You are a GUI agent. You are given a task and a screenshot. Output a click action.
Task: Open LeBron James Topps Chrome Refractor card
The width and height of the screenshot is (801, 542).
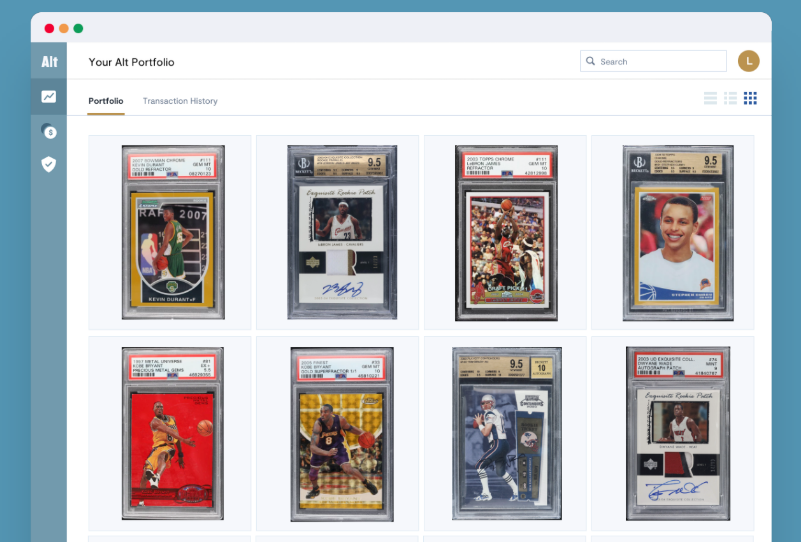pos(506,233)
